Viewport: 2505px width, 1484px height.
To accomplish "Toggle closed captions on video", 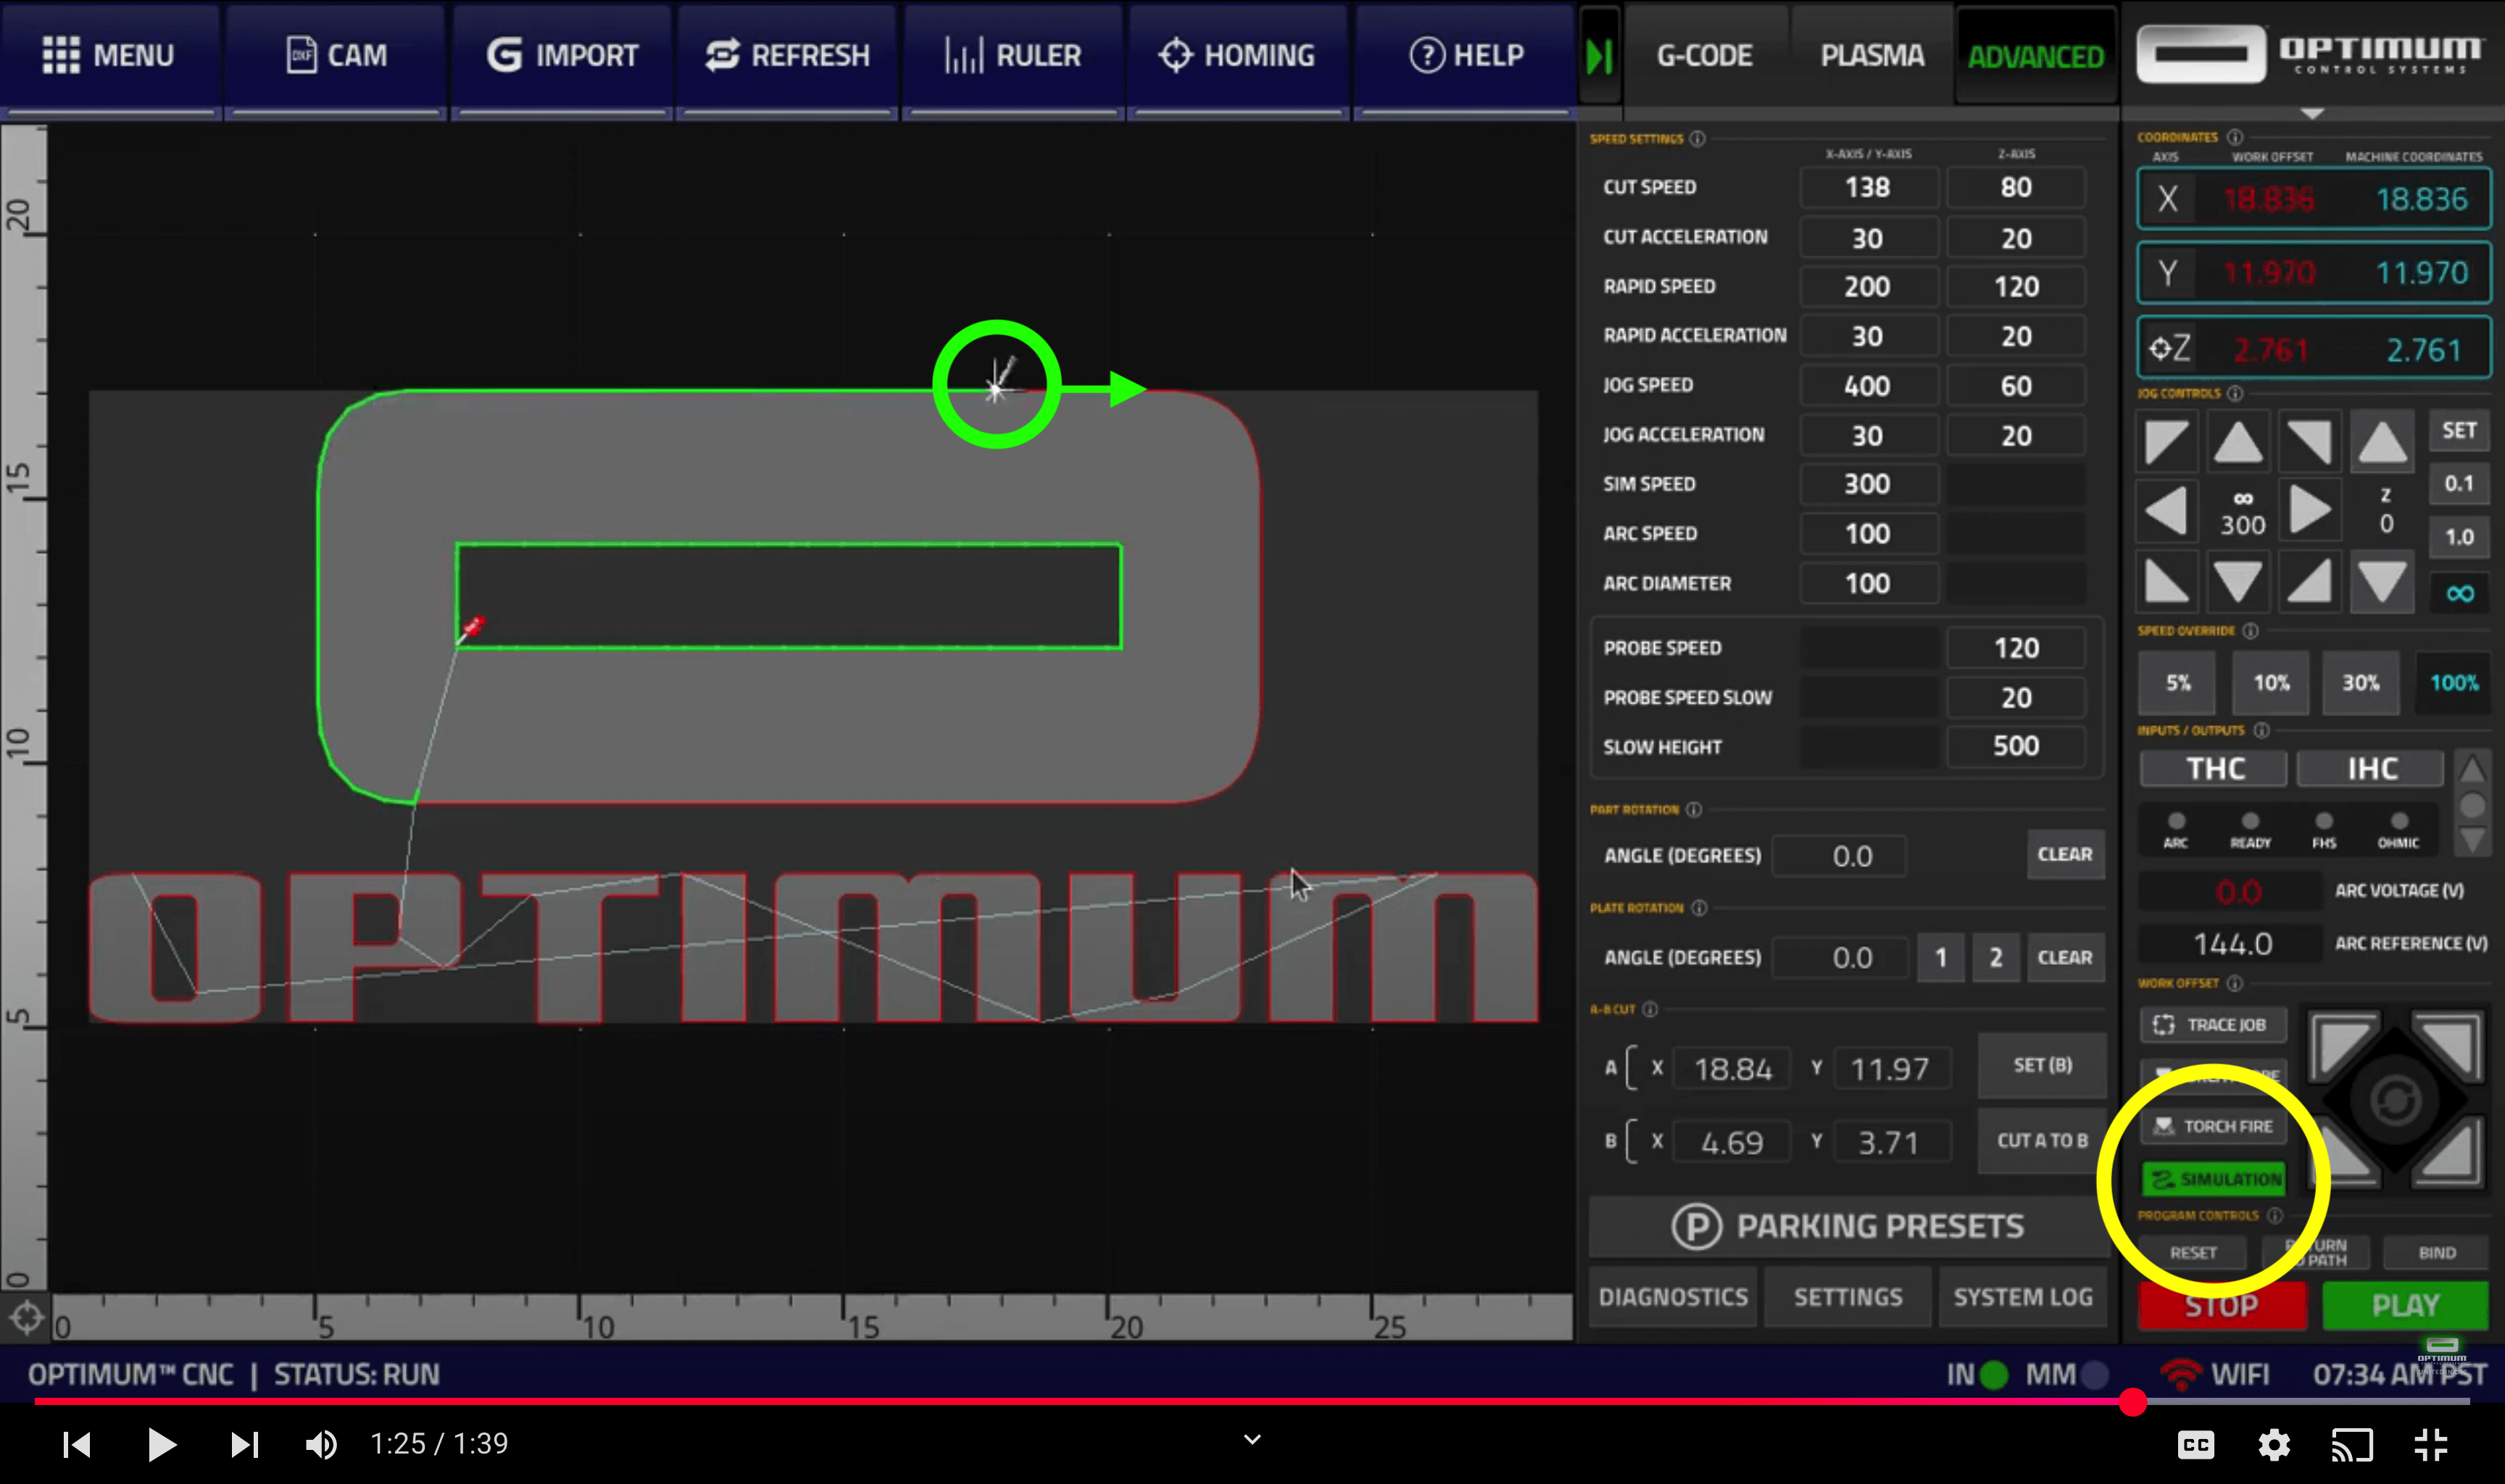I will point(2195,1444).
